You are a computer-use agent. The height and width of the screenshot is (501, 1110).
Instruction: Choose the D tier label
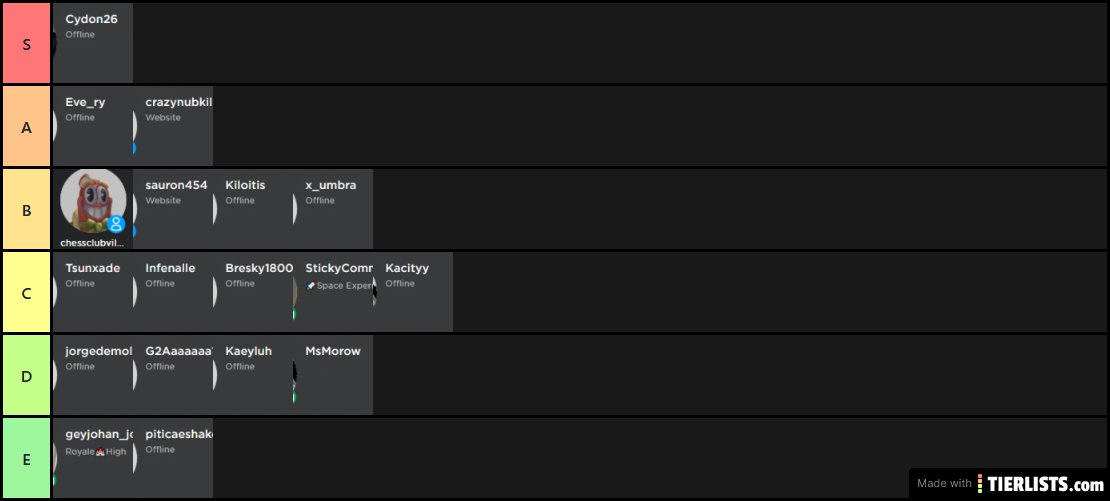[x=26, y=375]
